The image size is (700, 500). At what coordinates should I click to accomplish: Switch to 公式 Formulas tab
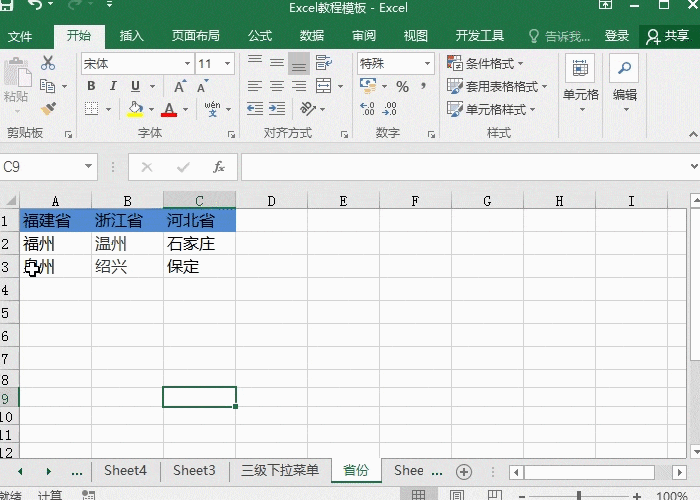coord(260,36)
